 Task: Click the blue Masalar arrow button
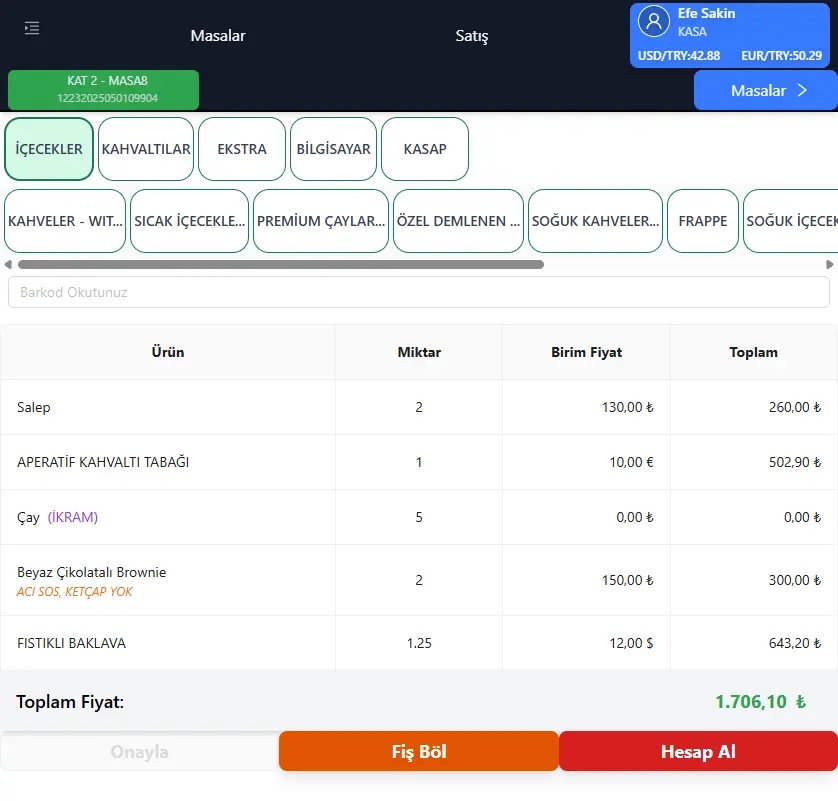[x=765, y=90]
